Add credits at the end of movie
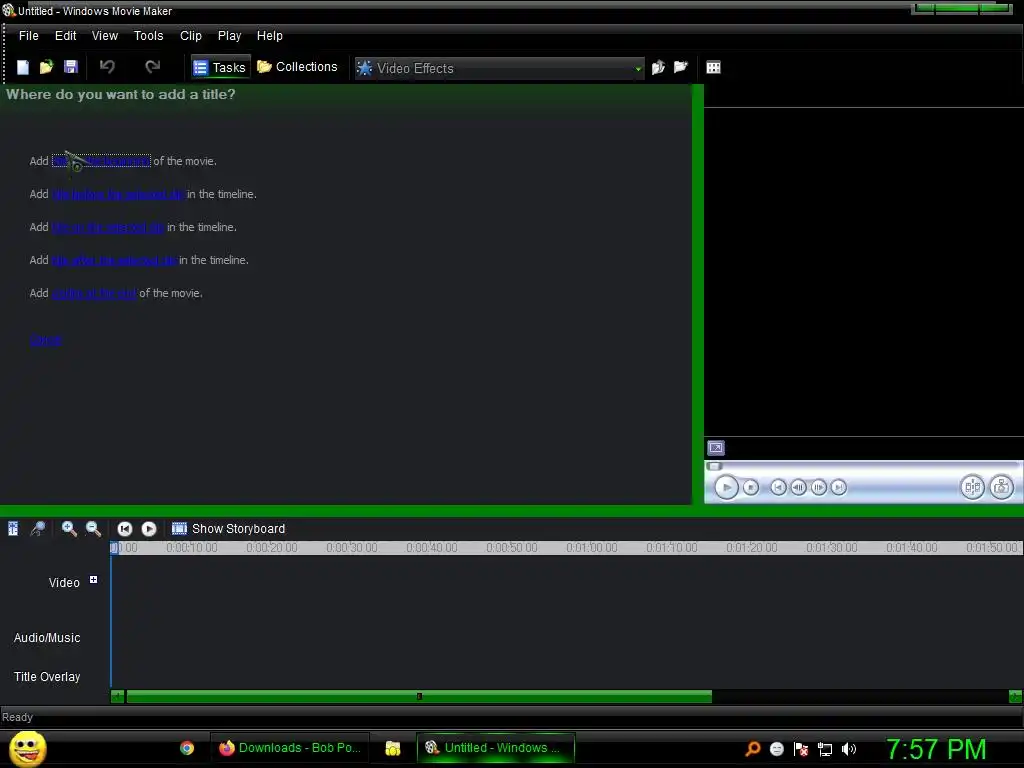 point(95,293)
